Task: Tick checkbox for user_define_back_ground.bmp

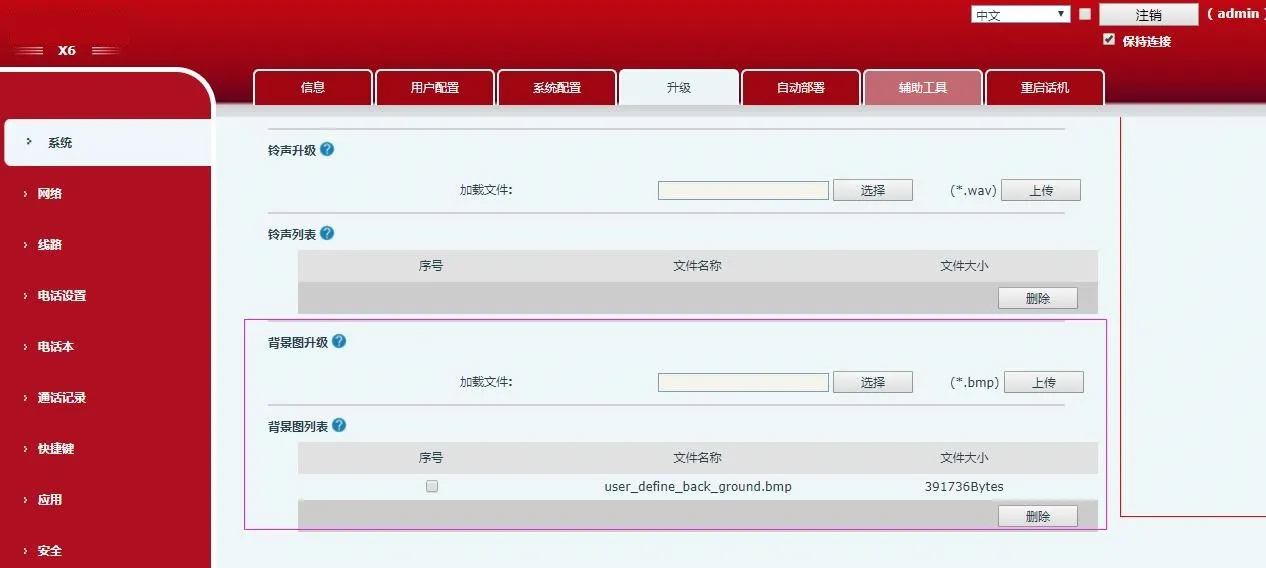Action: click(x=432, y=487)
